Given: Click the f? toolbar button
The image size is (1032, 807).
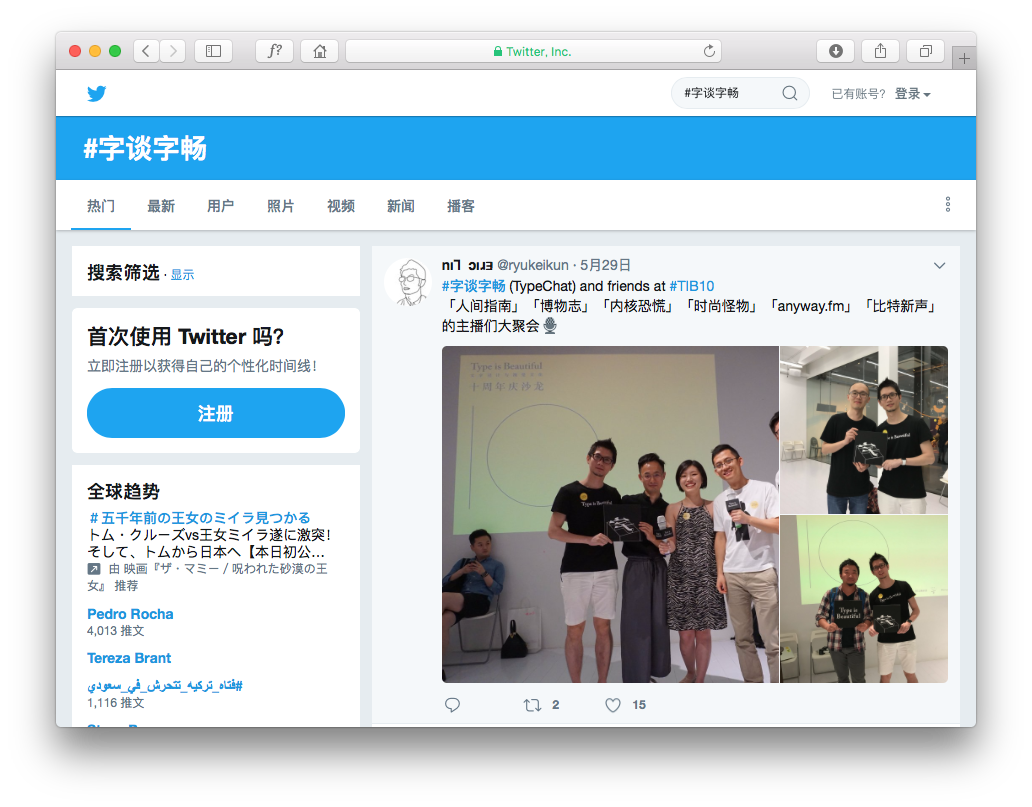Looking at the screenshot, I should pos(274,51).
